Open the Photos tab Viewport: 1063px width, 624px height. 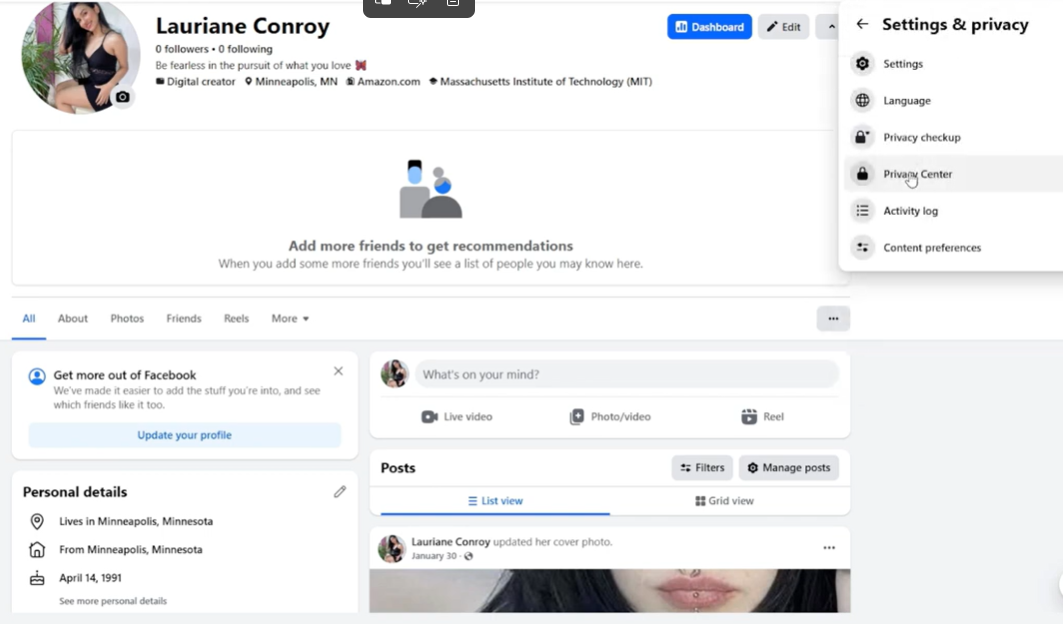pyautogui.click(x=127, y=318)
